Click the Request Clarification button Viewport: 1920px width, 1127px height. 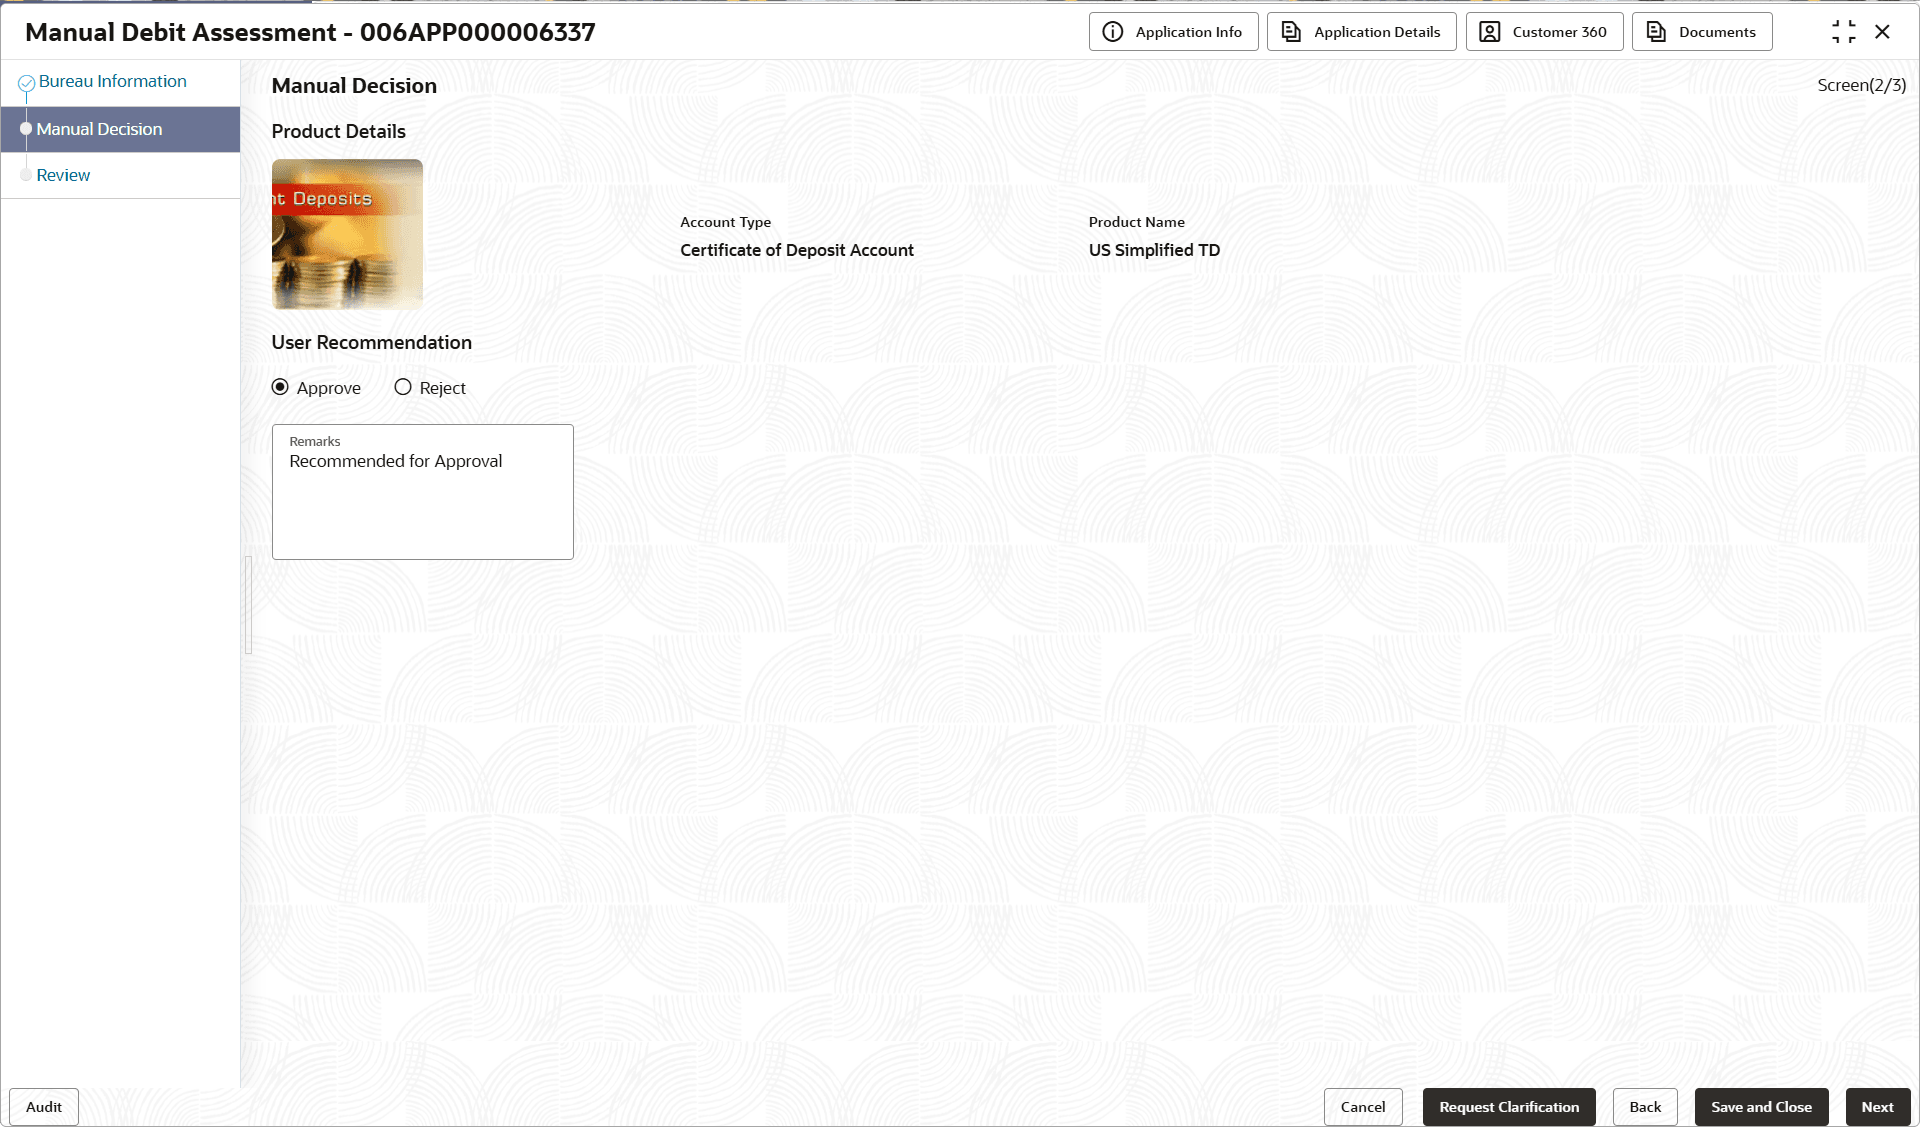click(x=1508, y=1107)
